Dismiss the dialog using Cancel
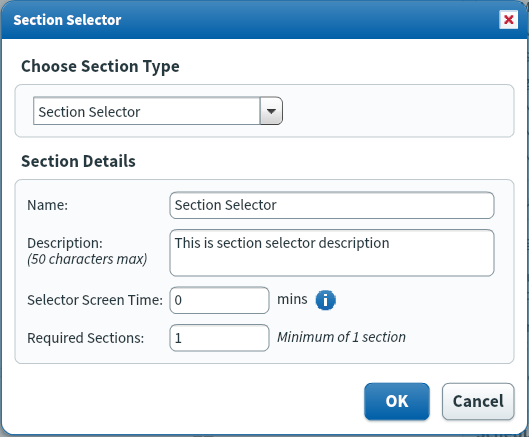Image resolution: width=529 pixels, height=437 pixels. coord(478,401)
